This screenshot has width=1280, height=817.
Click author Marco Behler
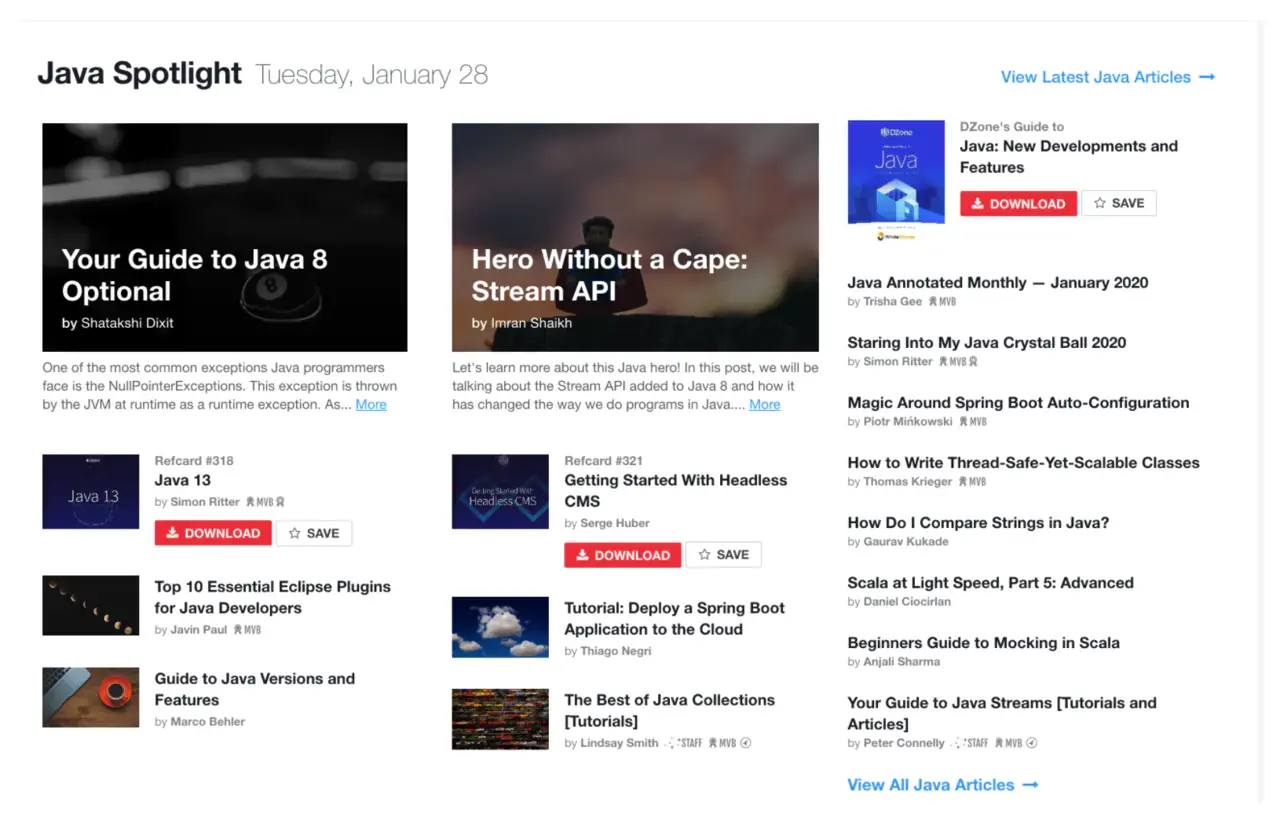pyautogui.click(x=207, y=722)
